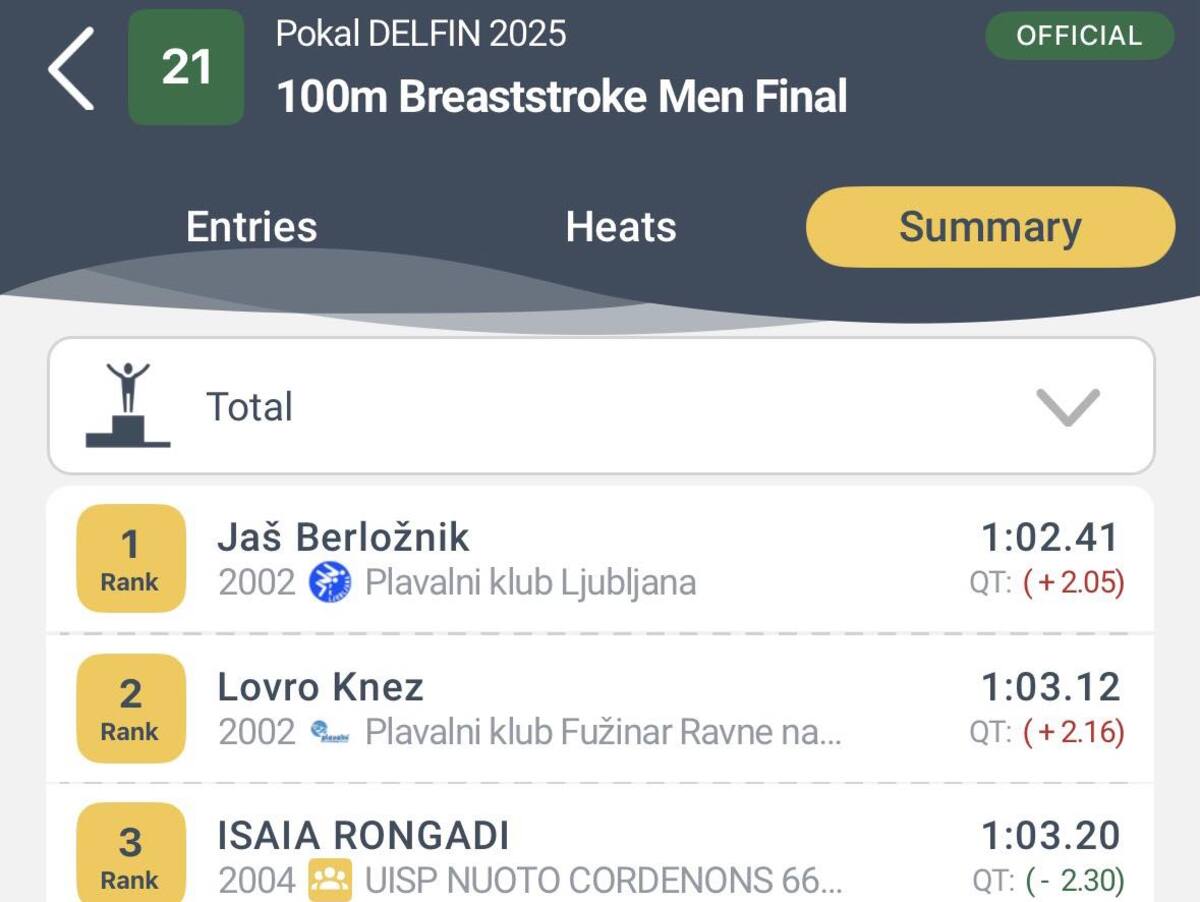Expand the Total dropdown chevron

pyautogui.click(x=1067, y=407)
